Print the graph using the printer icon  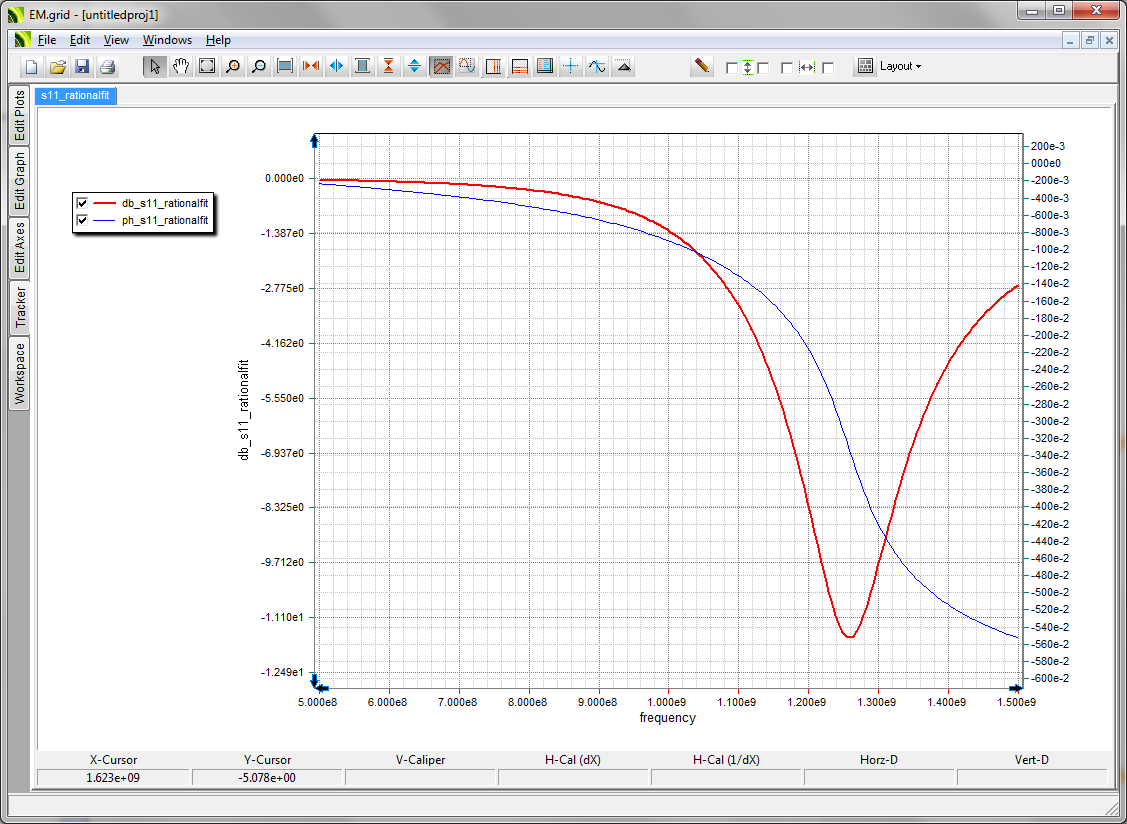[x=107, y=67]
